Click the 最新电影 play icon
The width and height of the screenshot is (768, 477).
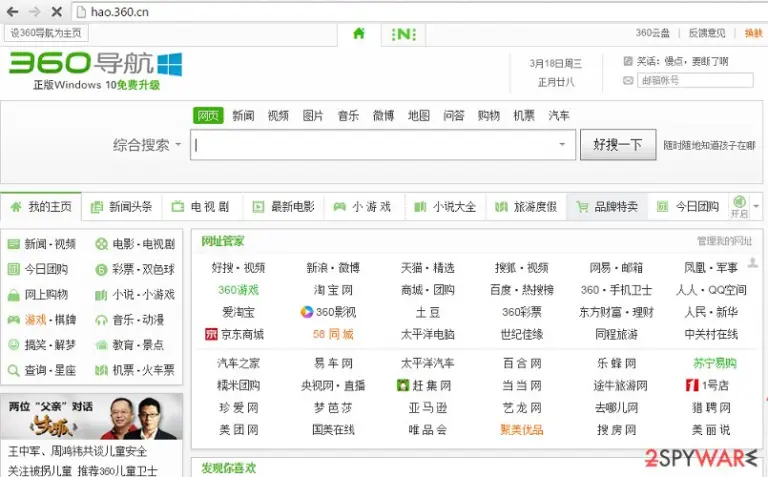[x=258, y=207]
